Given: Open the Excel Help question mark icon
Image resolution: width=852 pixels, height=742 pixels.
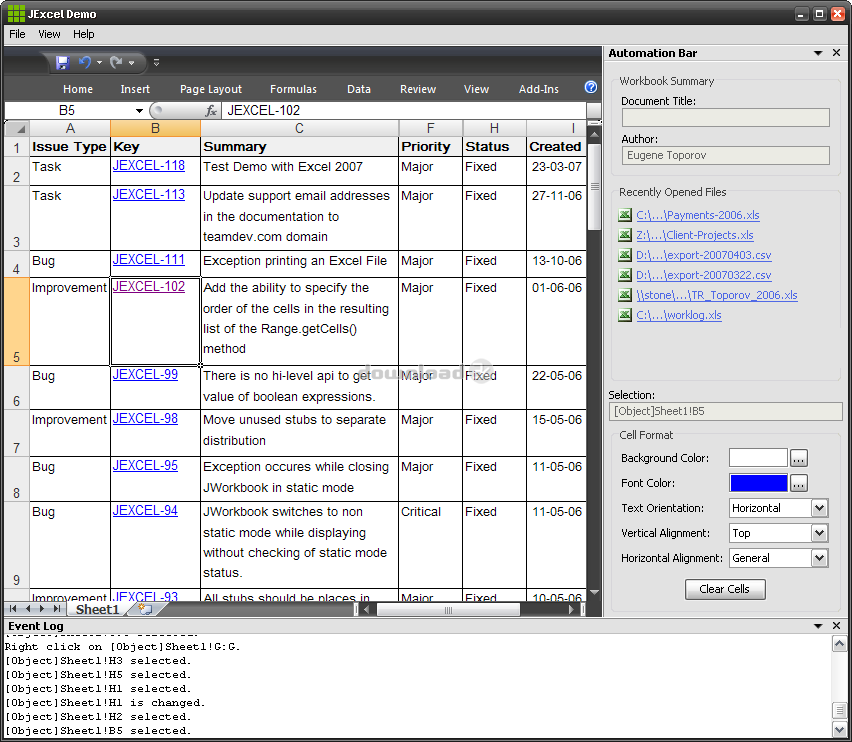Looking at the screenshot, I should click(x=591, y=88).
